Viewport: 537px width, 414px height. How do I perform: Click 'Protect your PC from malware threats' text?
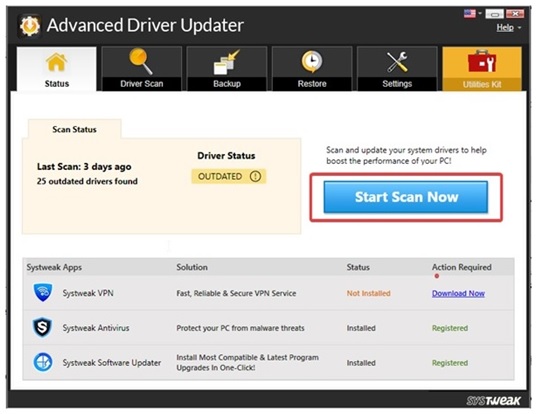coord(240,328)
